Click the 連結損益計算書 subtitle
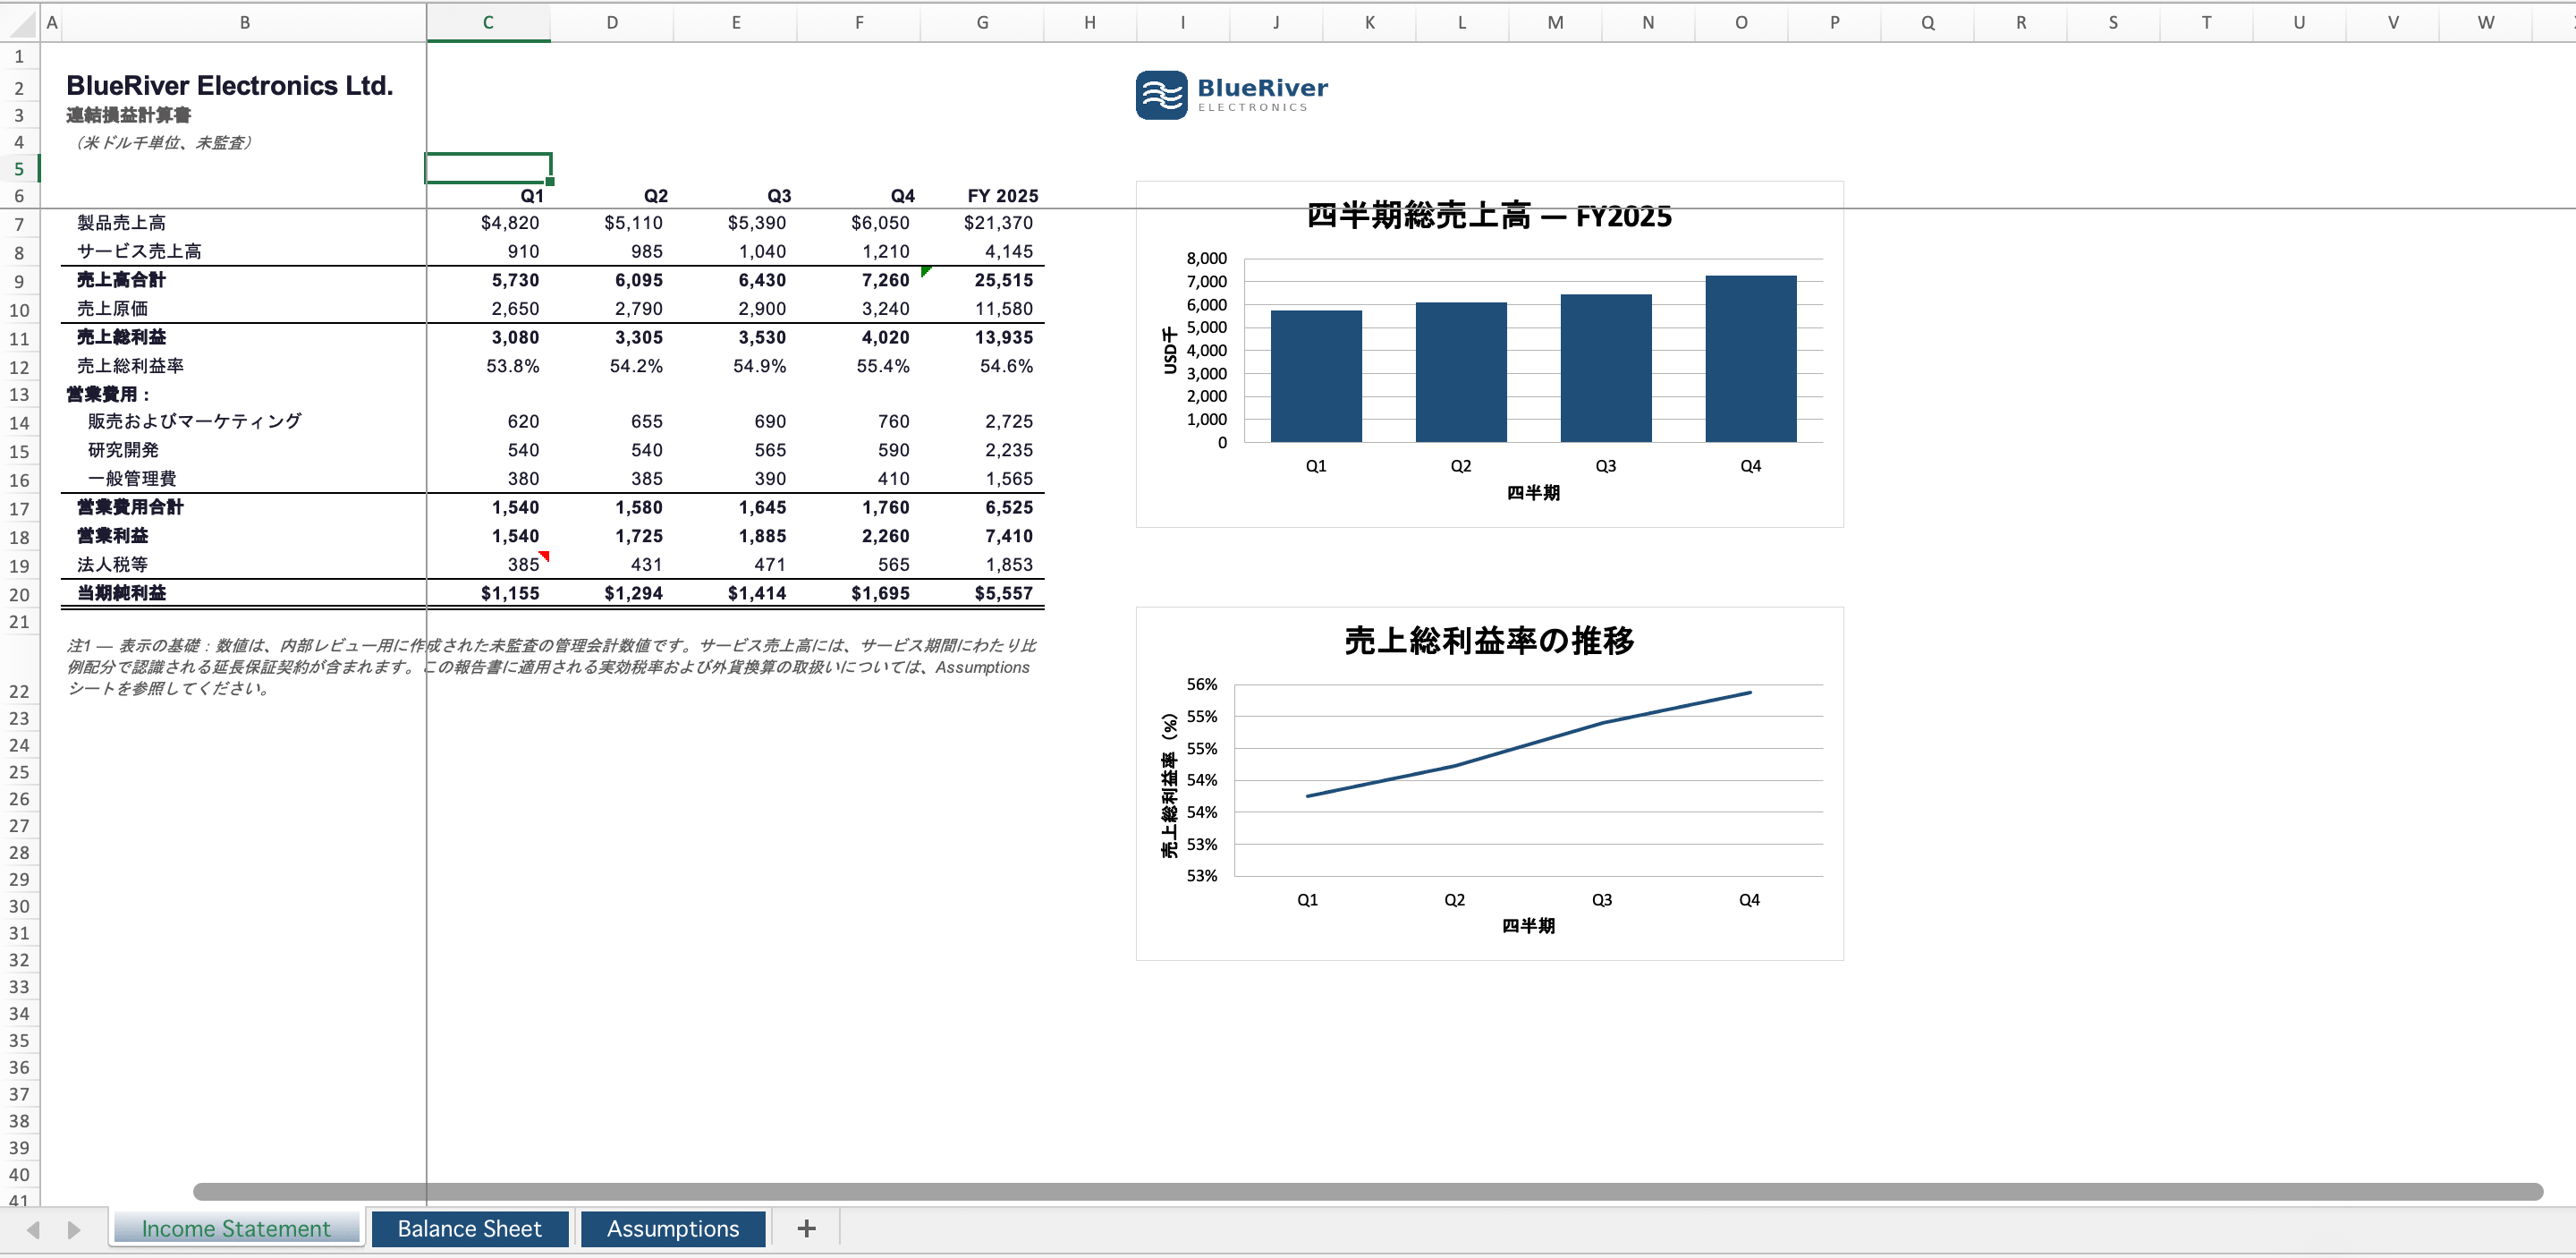Viewport: 2576px width, 1258px height. (129, 115)
